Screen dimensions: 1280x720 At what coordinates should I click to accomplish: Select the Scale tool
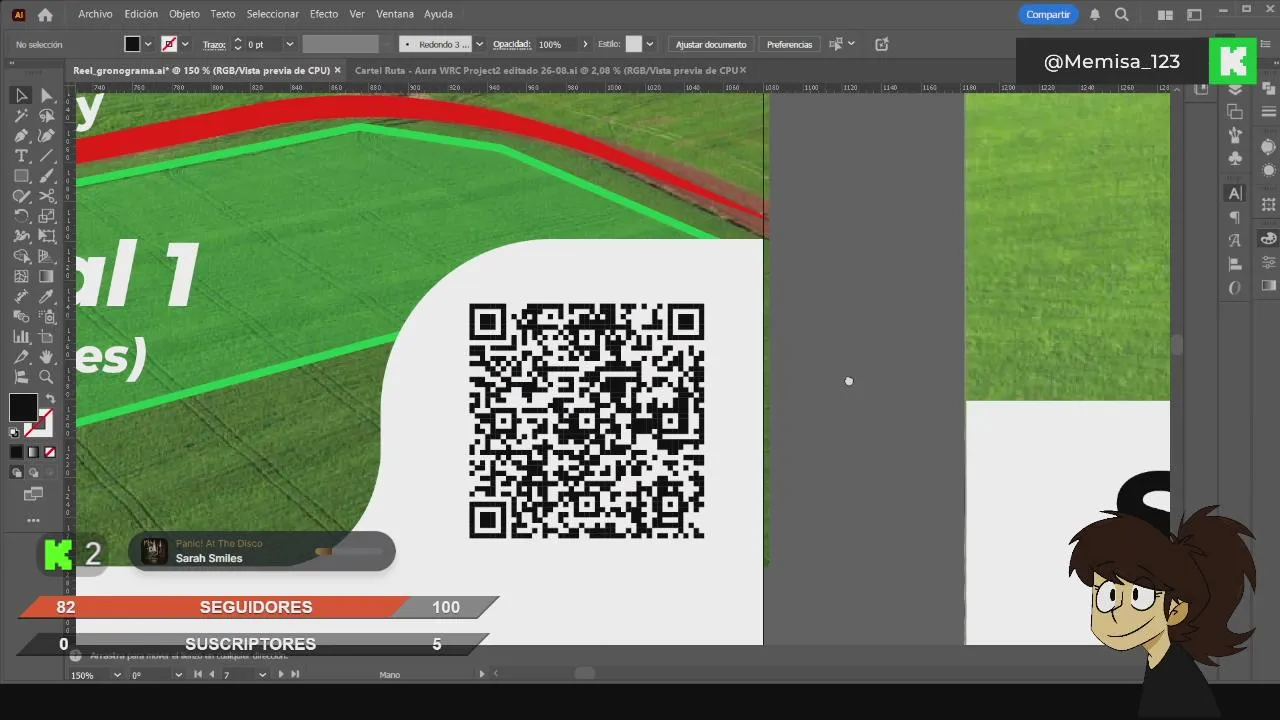tap(46, 216)
